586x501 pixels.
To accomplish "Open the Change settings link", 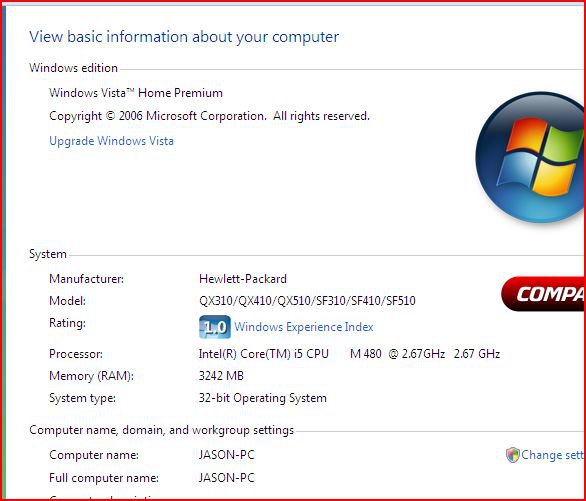I will point(552,455).
